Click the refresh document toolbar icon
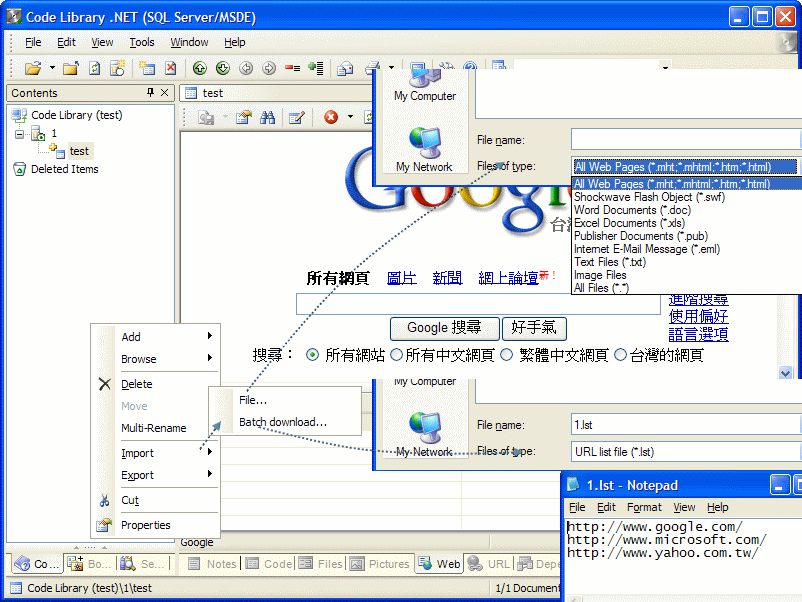Screen dimensions: 802x602 [x=94, y=68]
